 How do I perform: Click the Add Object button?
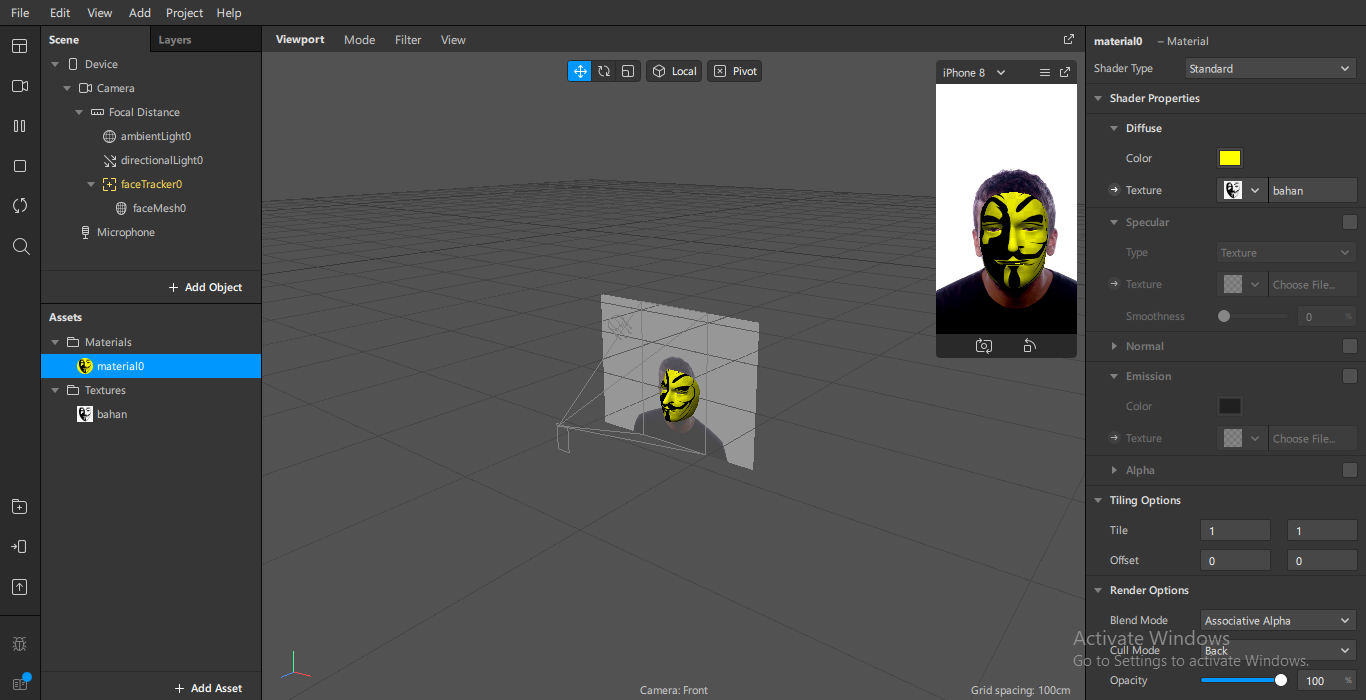pos(205,287)
